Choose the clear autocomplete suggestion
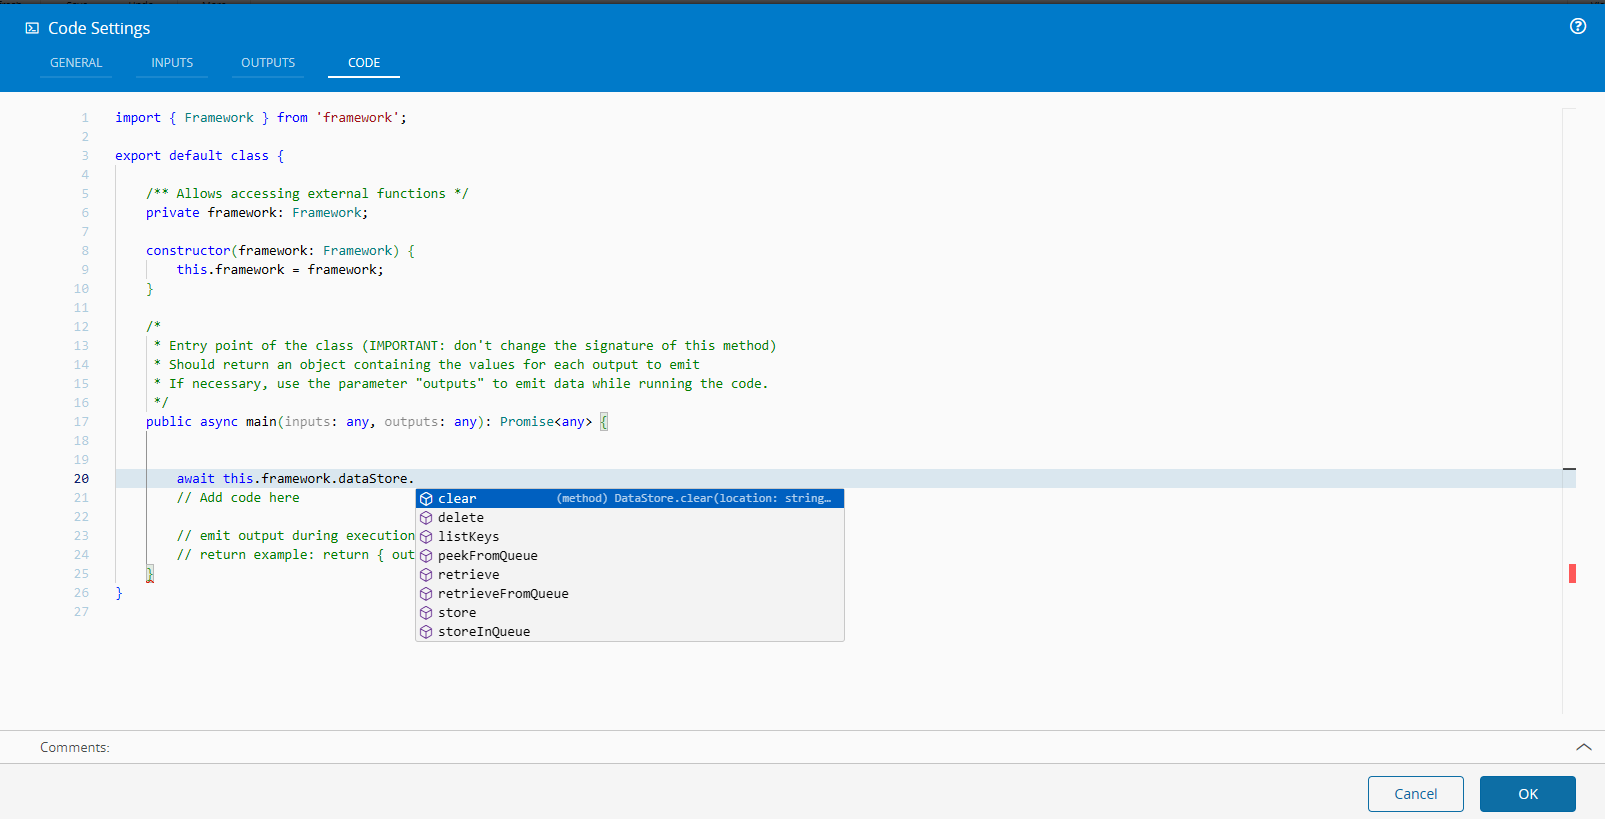Viewport: 1605px width, 819px height. tap(630, 499)
